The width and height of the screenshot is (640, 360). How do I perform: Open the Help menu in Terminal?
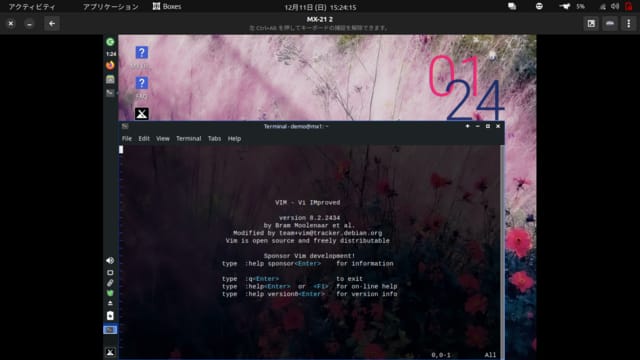(234, 139)
